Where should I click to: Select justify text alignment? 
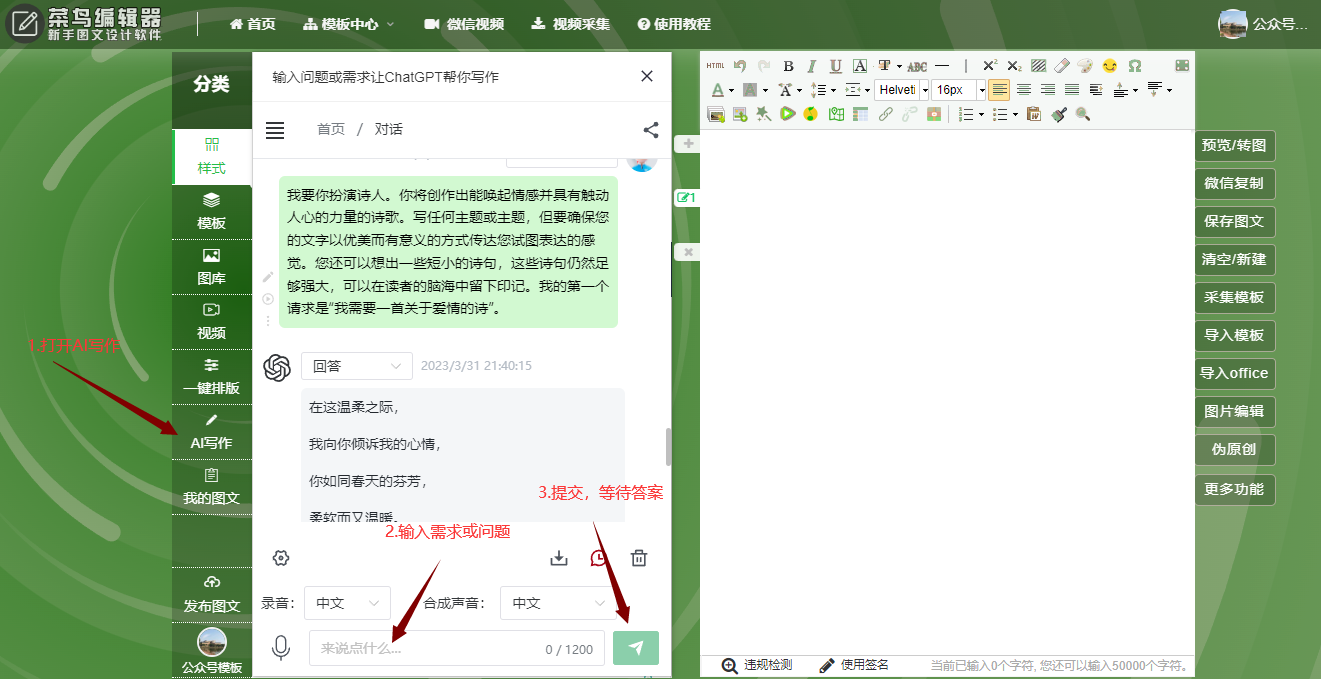tap(1072, 90)
